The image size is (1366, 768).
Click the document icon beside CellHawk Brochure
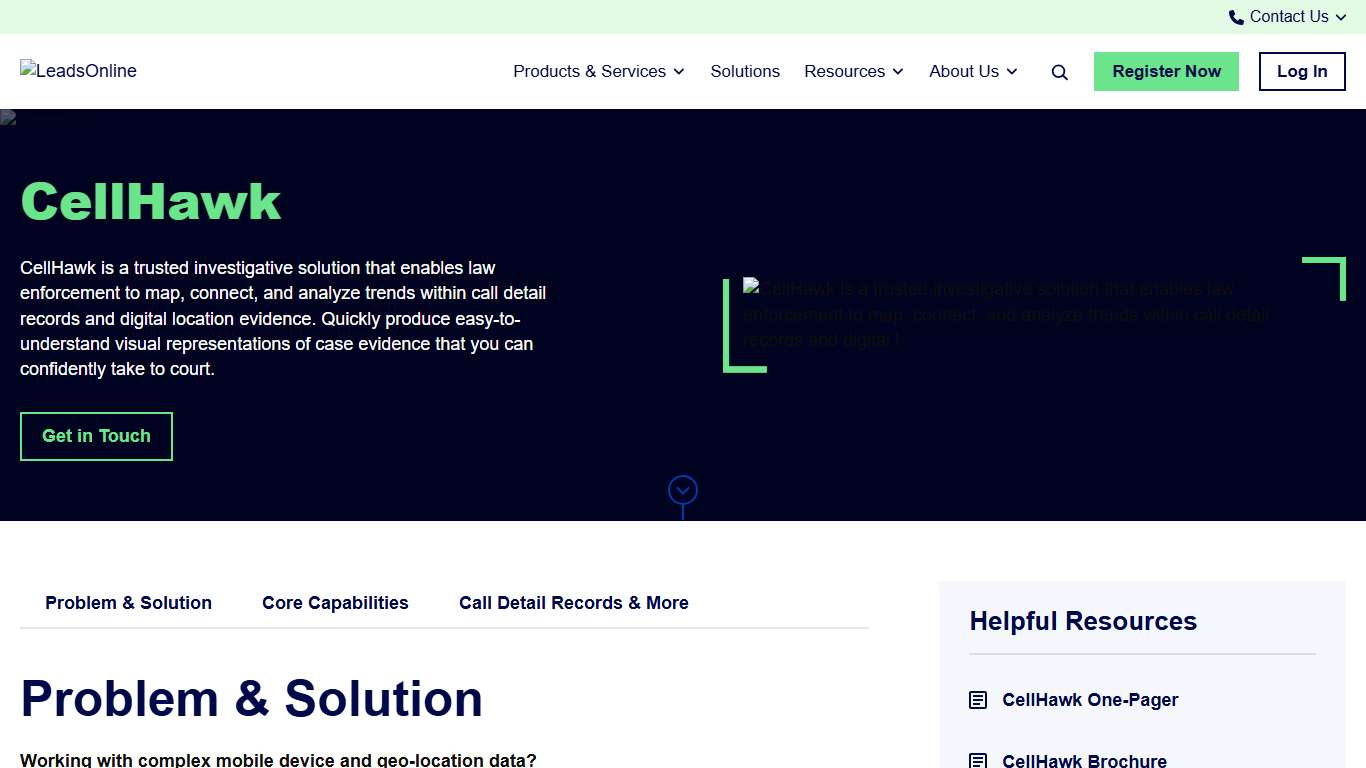click(x=977, y=759)
